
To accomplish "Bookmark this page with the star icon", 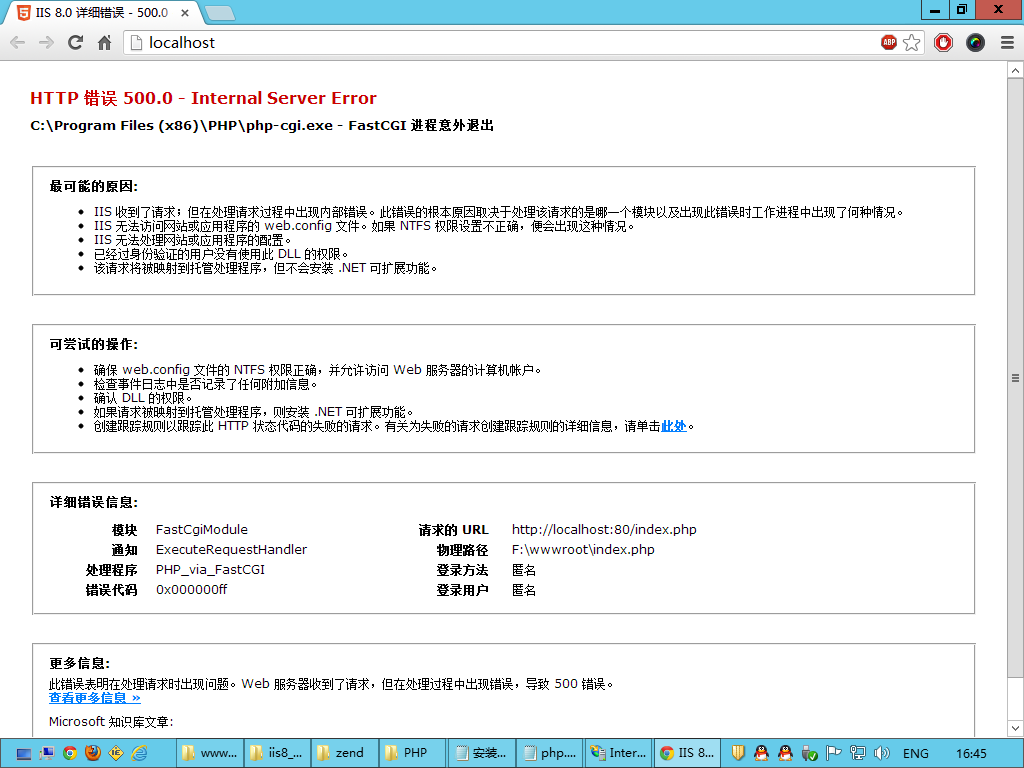I will (x=912, y=42).
